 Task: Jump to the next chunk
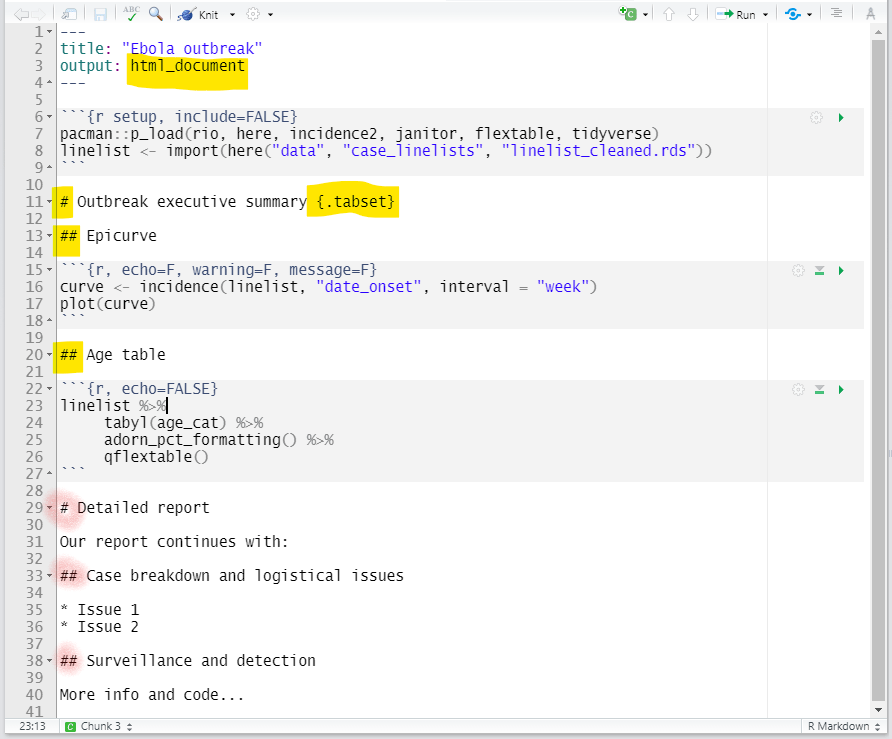[694, 14]
